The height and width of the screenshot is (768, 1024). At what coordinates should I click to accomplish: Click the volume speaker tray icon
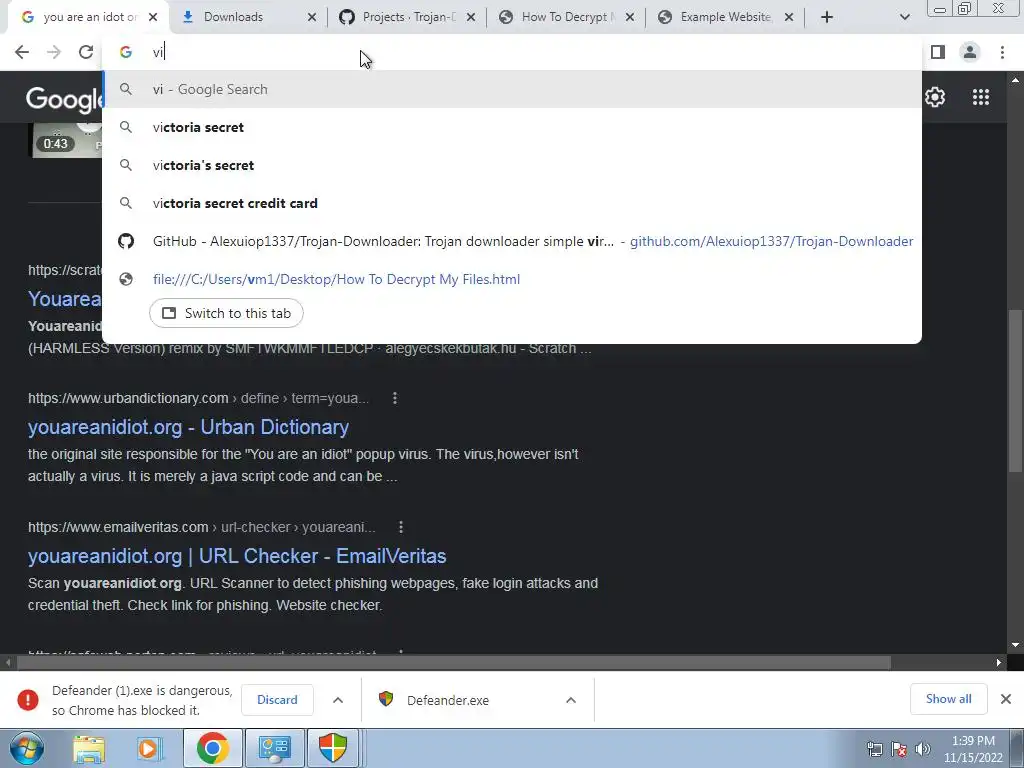click(x=922, y=749)
